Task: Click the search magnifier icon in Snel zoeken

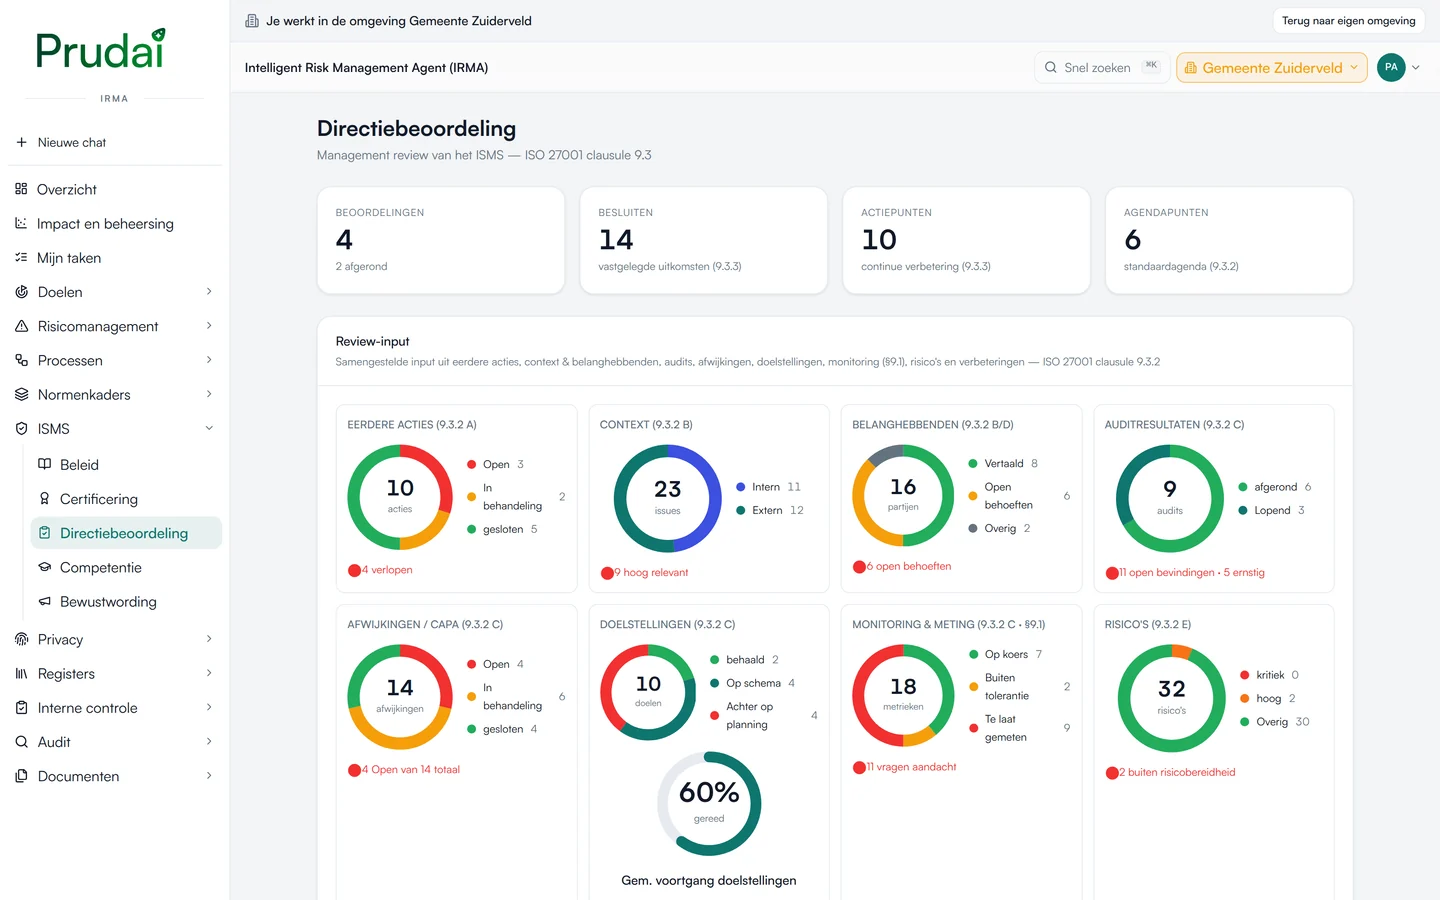Action: pyautogui.click(x=1050, y=67)
